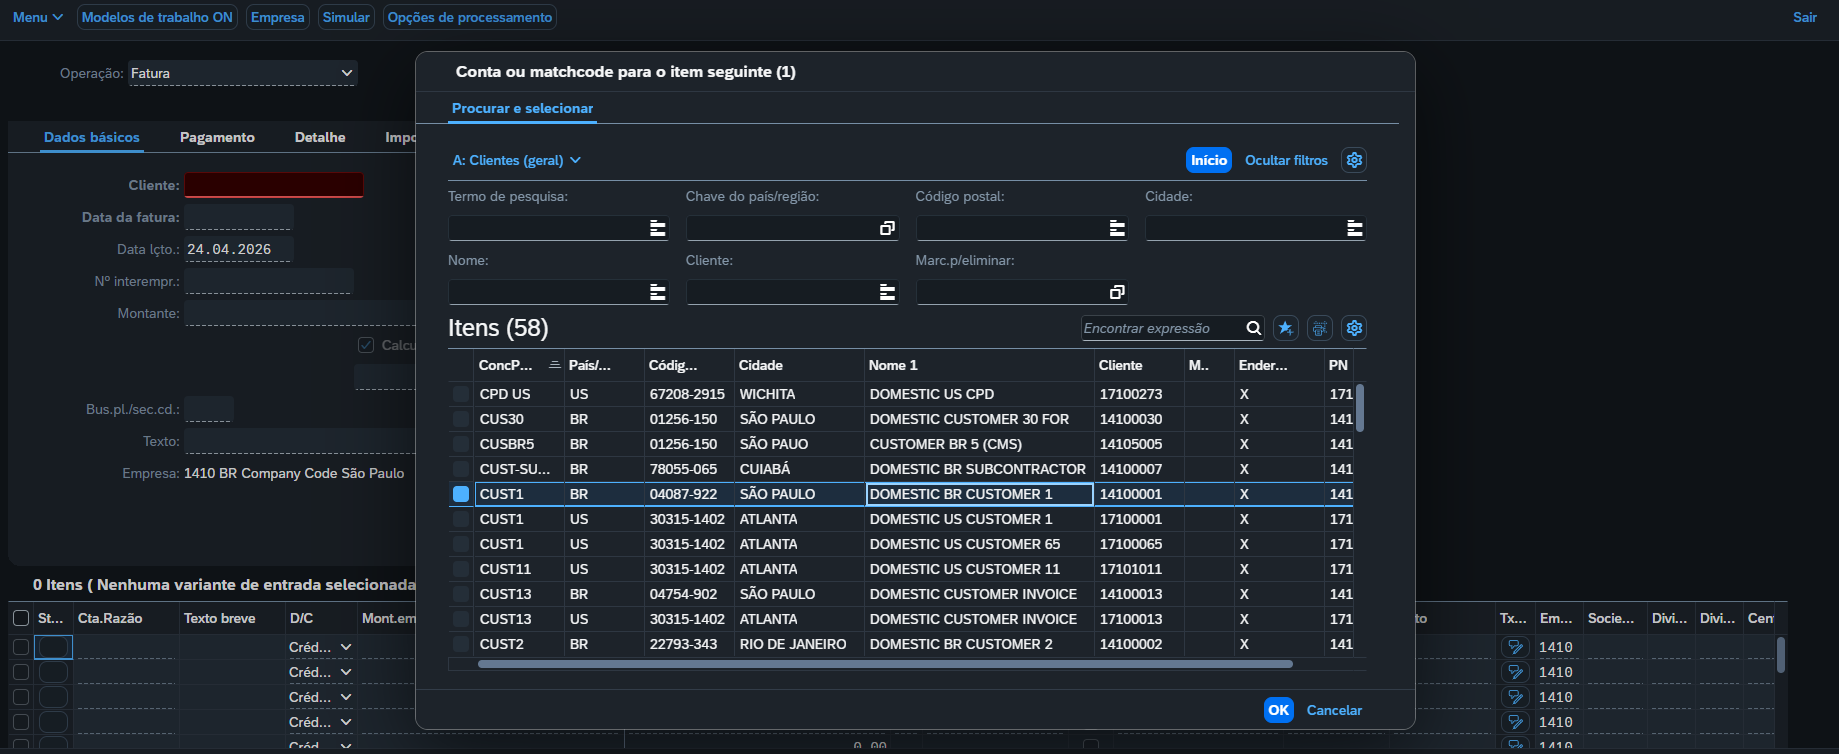Click the sort icon in ConcP... column header
This screenshot has height=754, width=1839.
point(555,365)
